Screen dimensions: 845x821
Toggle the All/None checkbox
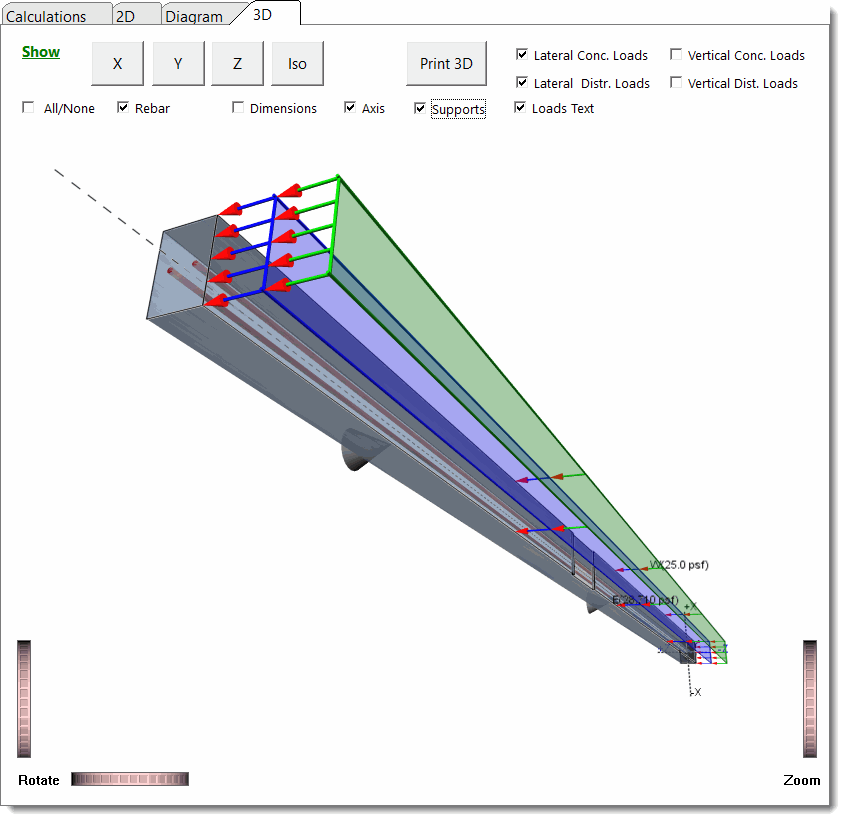point(28,108)
